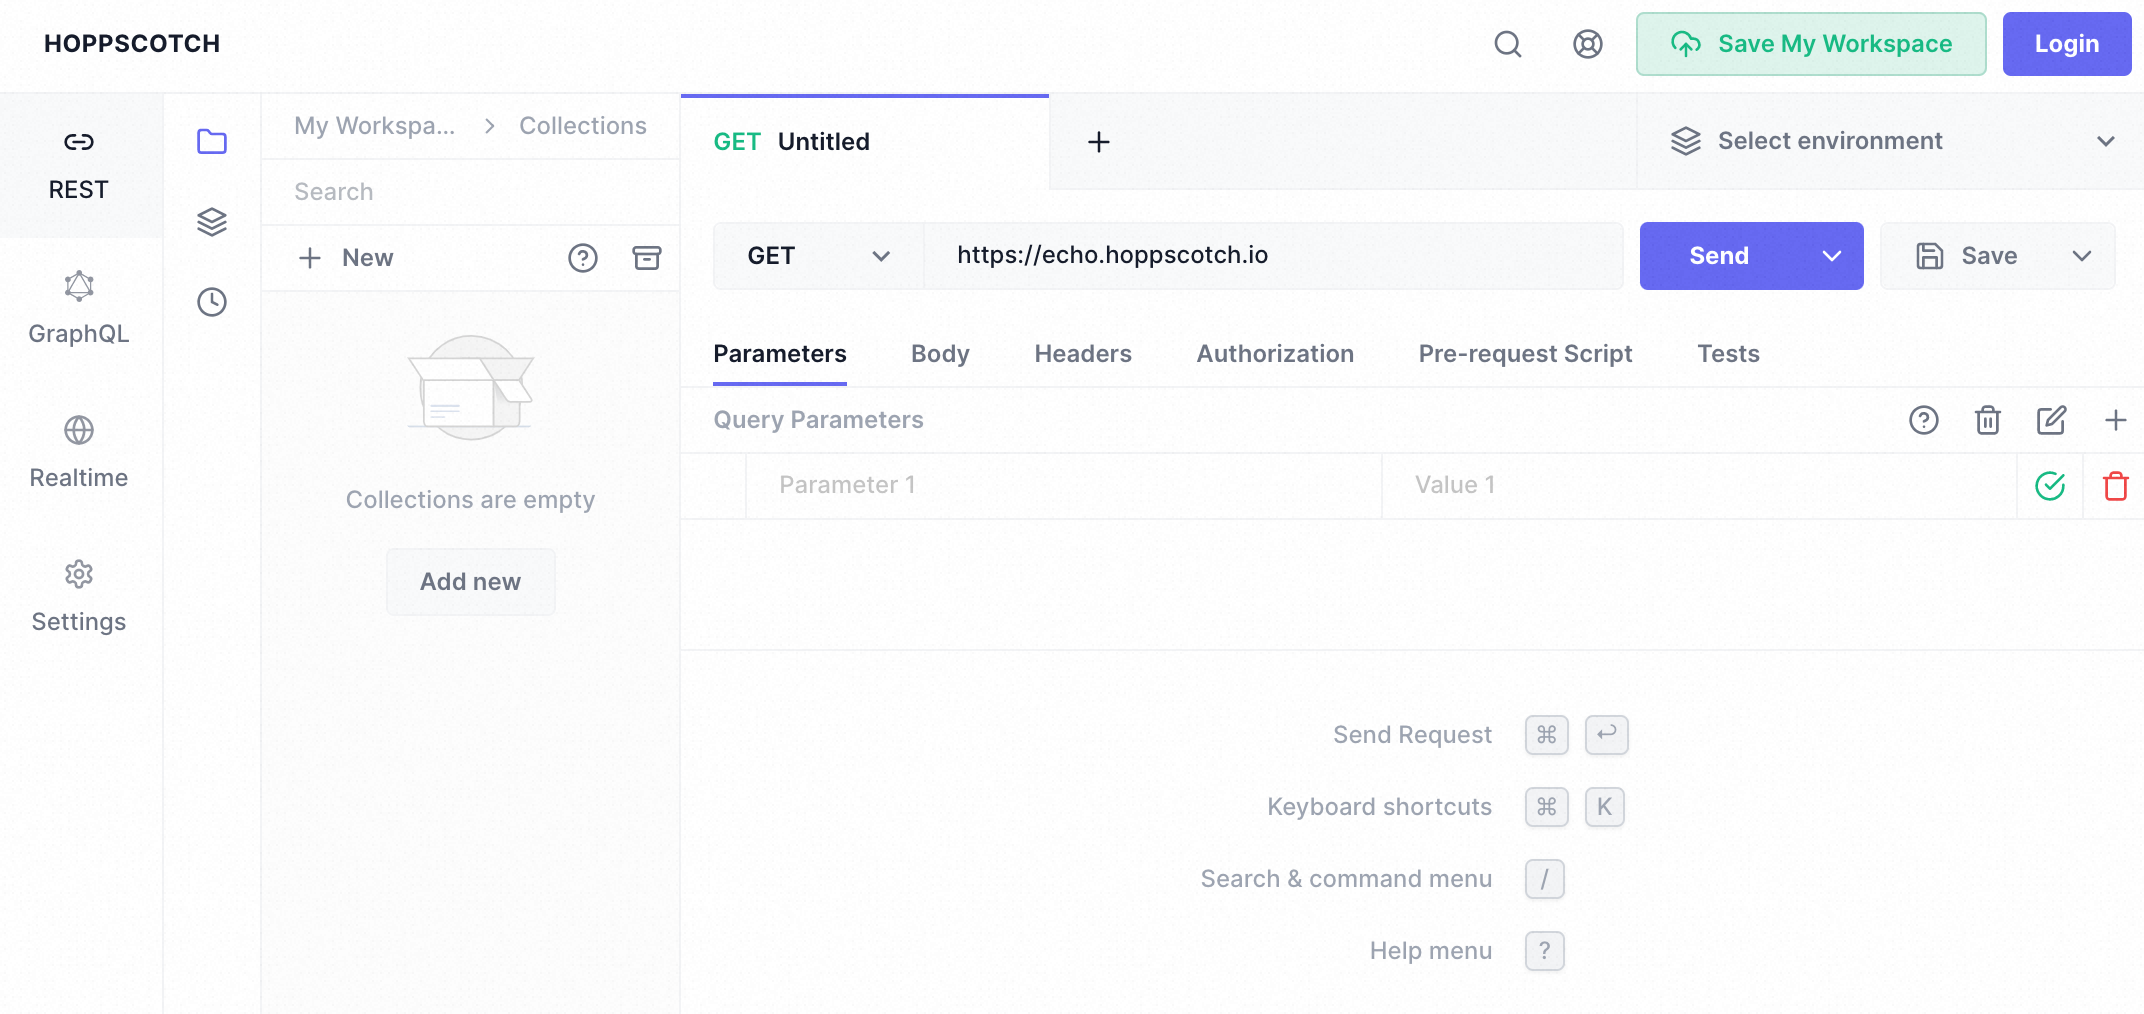Open the REST section in sidebar
The image size is (2144, 1014).
79,166
